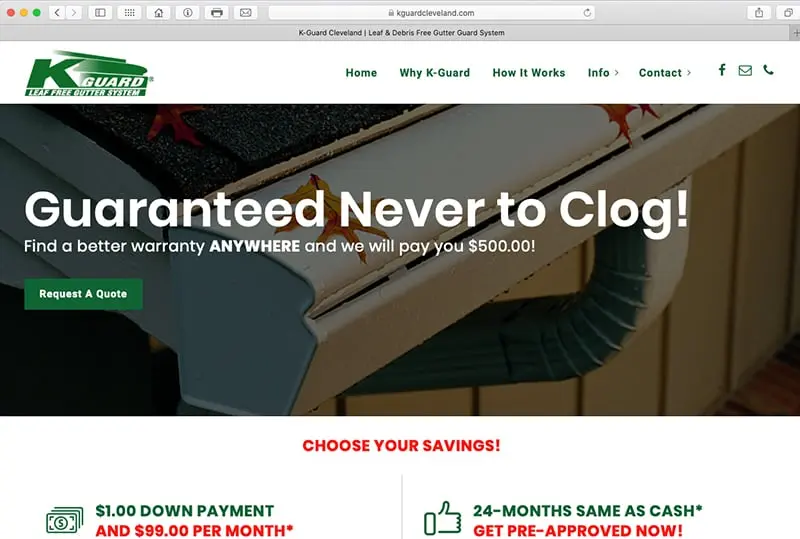Open the email envelope icon in header
Screen dimensions: 800x539
(x=745, y=70)
